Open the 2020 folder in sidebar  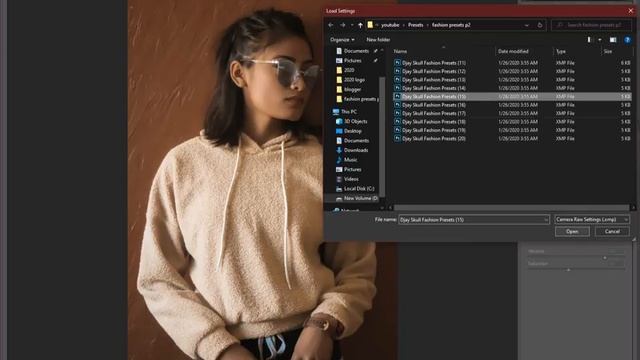[x=349, y=70]
